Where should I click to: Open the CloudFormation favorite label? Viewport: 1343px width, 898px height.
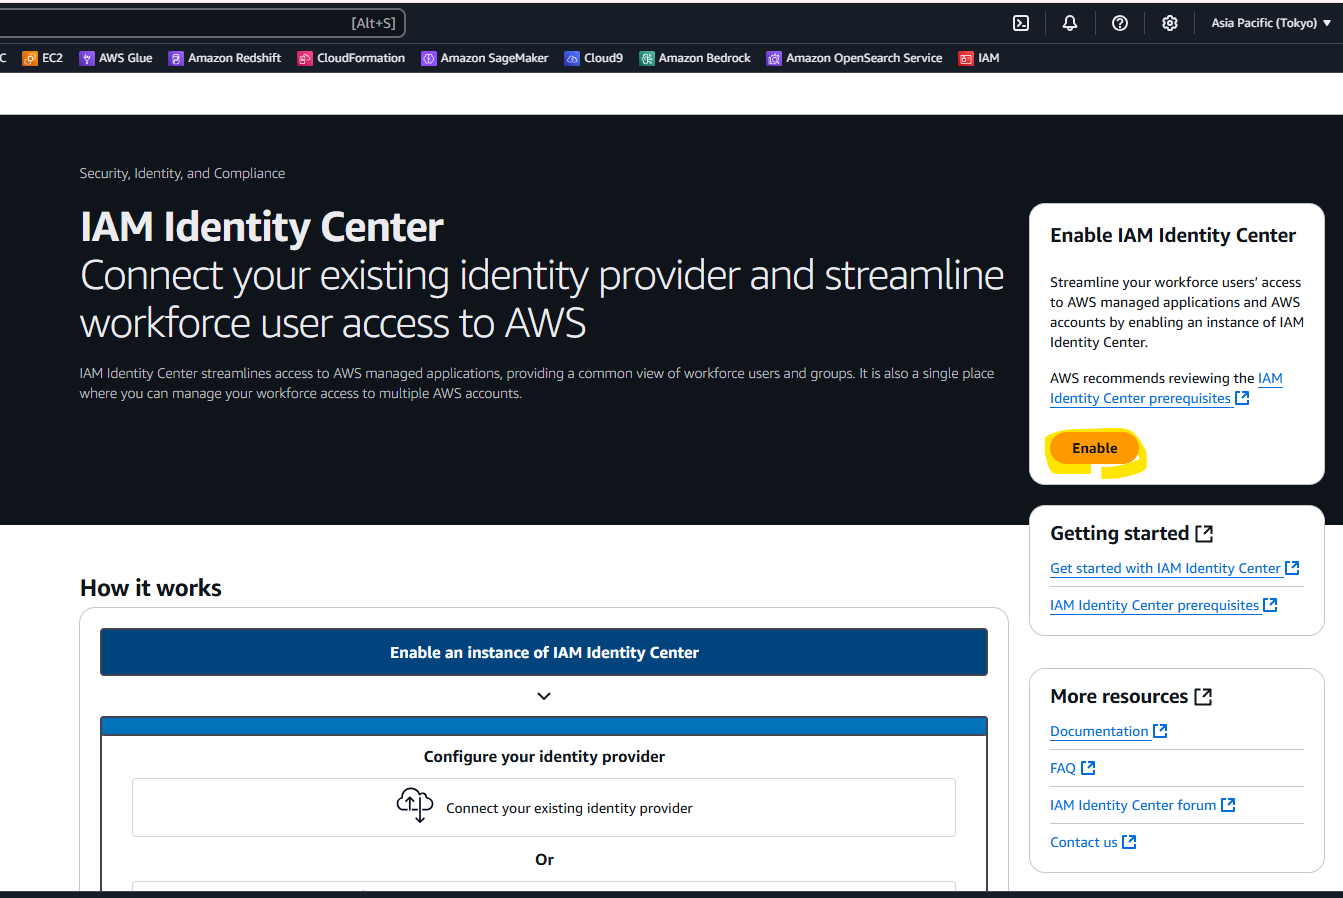click(x=361, y=58)
